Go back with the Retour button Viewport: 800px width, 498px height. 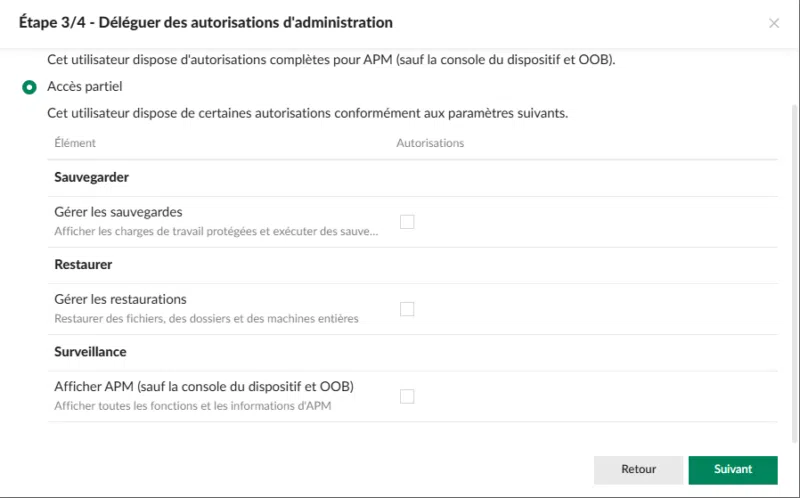638,469
